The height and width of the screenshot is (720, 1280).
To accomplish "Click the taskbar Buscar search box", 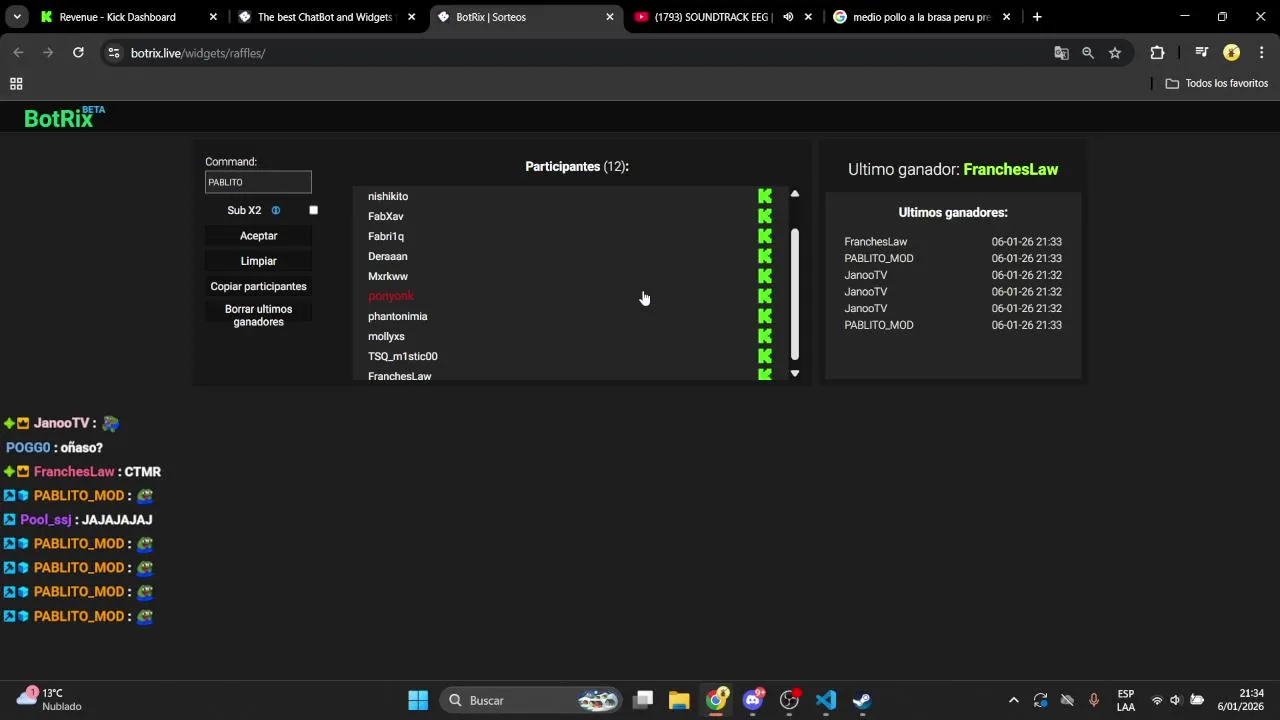I will coord(532,700).
